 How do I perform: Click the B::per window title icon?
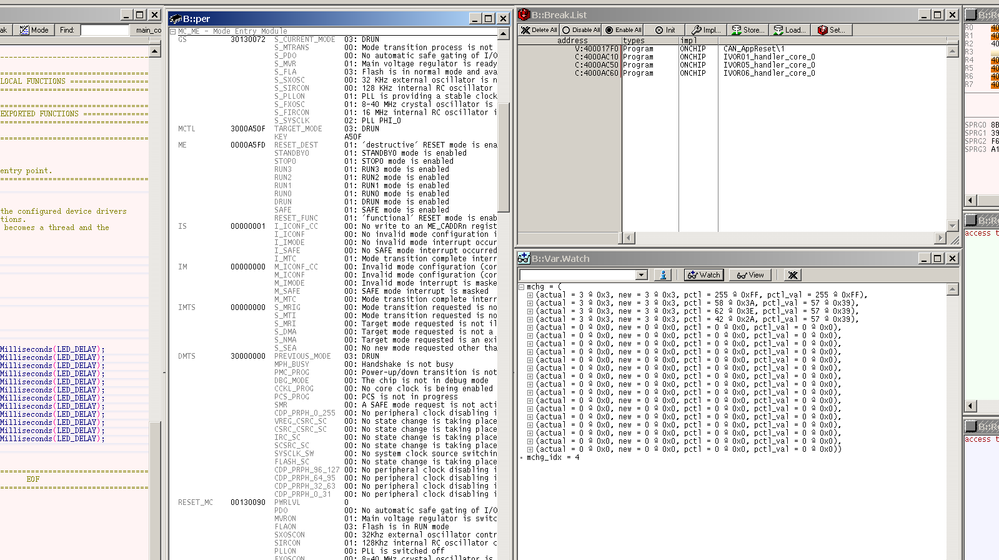176,19
